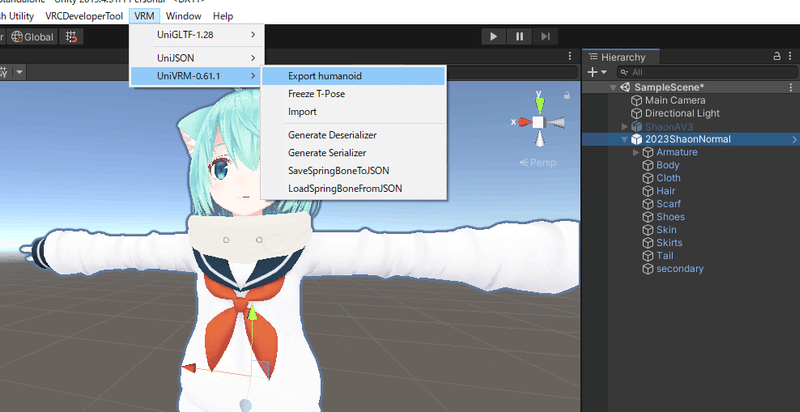Image resolution: width=800 pixels, height=412 pixels.
Task: Toggle Persp projection label in scene
Action: [x=537, y=163]
